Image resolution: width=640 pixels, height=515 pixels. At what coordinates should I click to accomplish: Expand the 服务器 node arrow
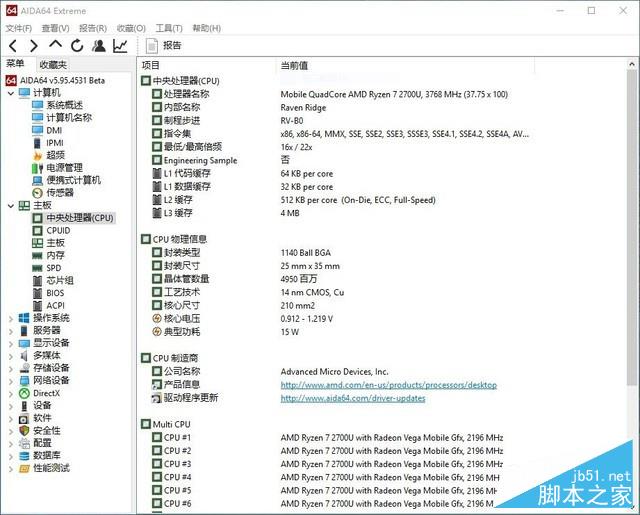(11, 331)
